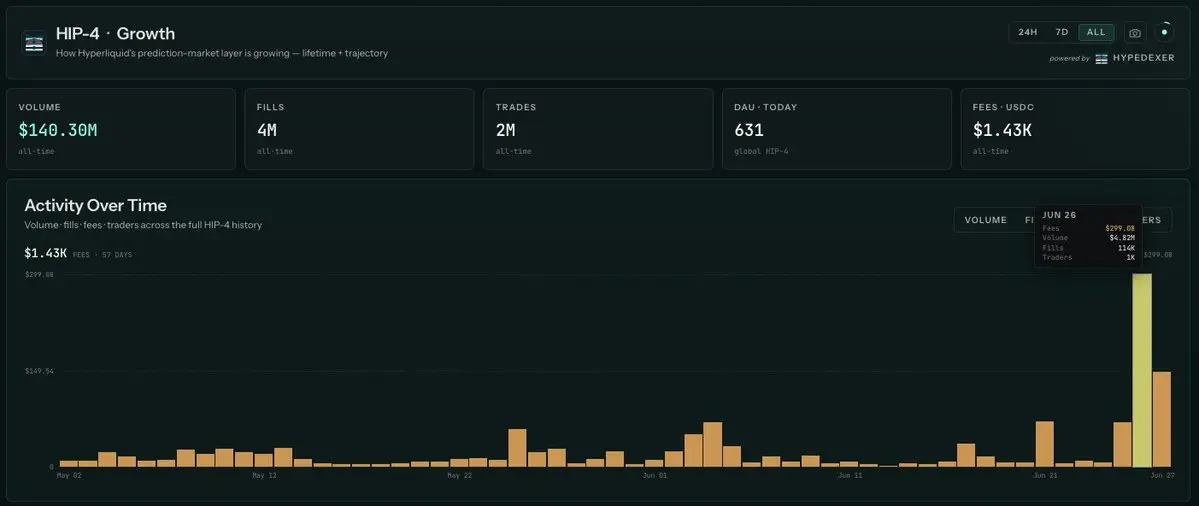Click the circular live-refresh indicator icon
This screenshot has width=1199, height=506.
click(1165, 32)
